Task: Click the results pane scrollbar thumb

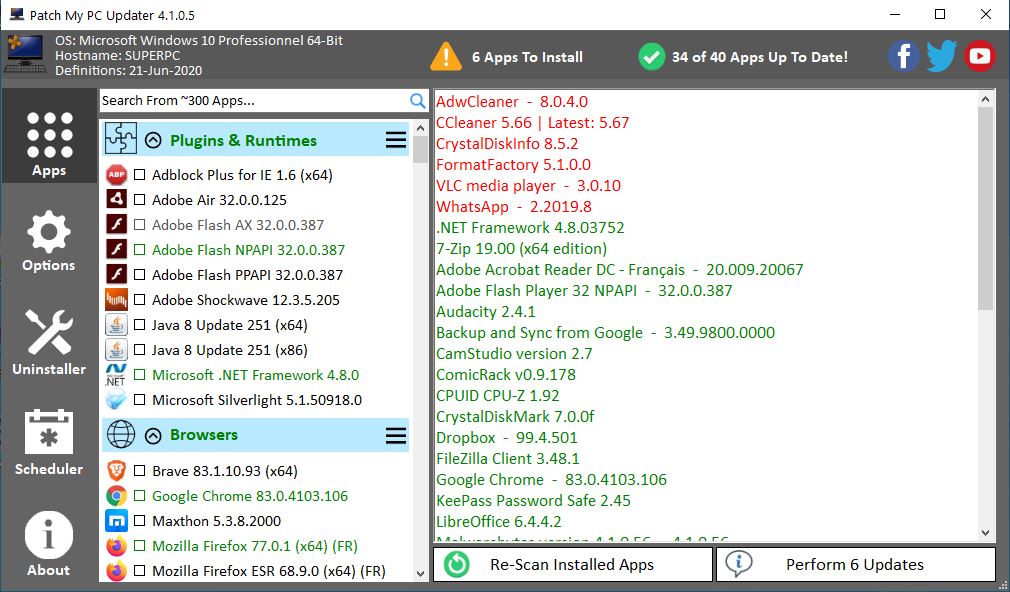Action: coord(985,208)
